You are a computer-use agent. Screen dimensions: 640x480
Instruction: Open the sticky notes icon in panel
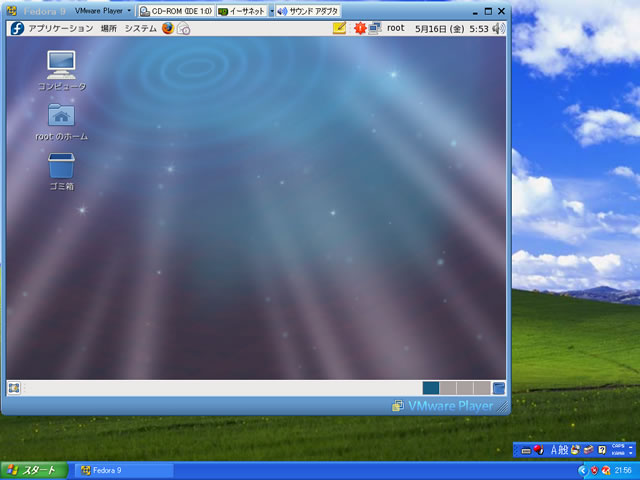(x=340, y=28)
